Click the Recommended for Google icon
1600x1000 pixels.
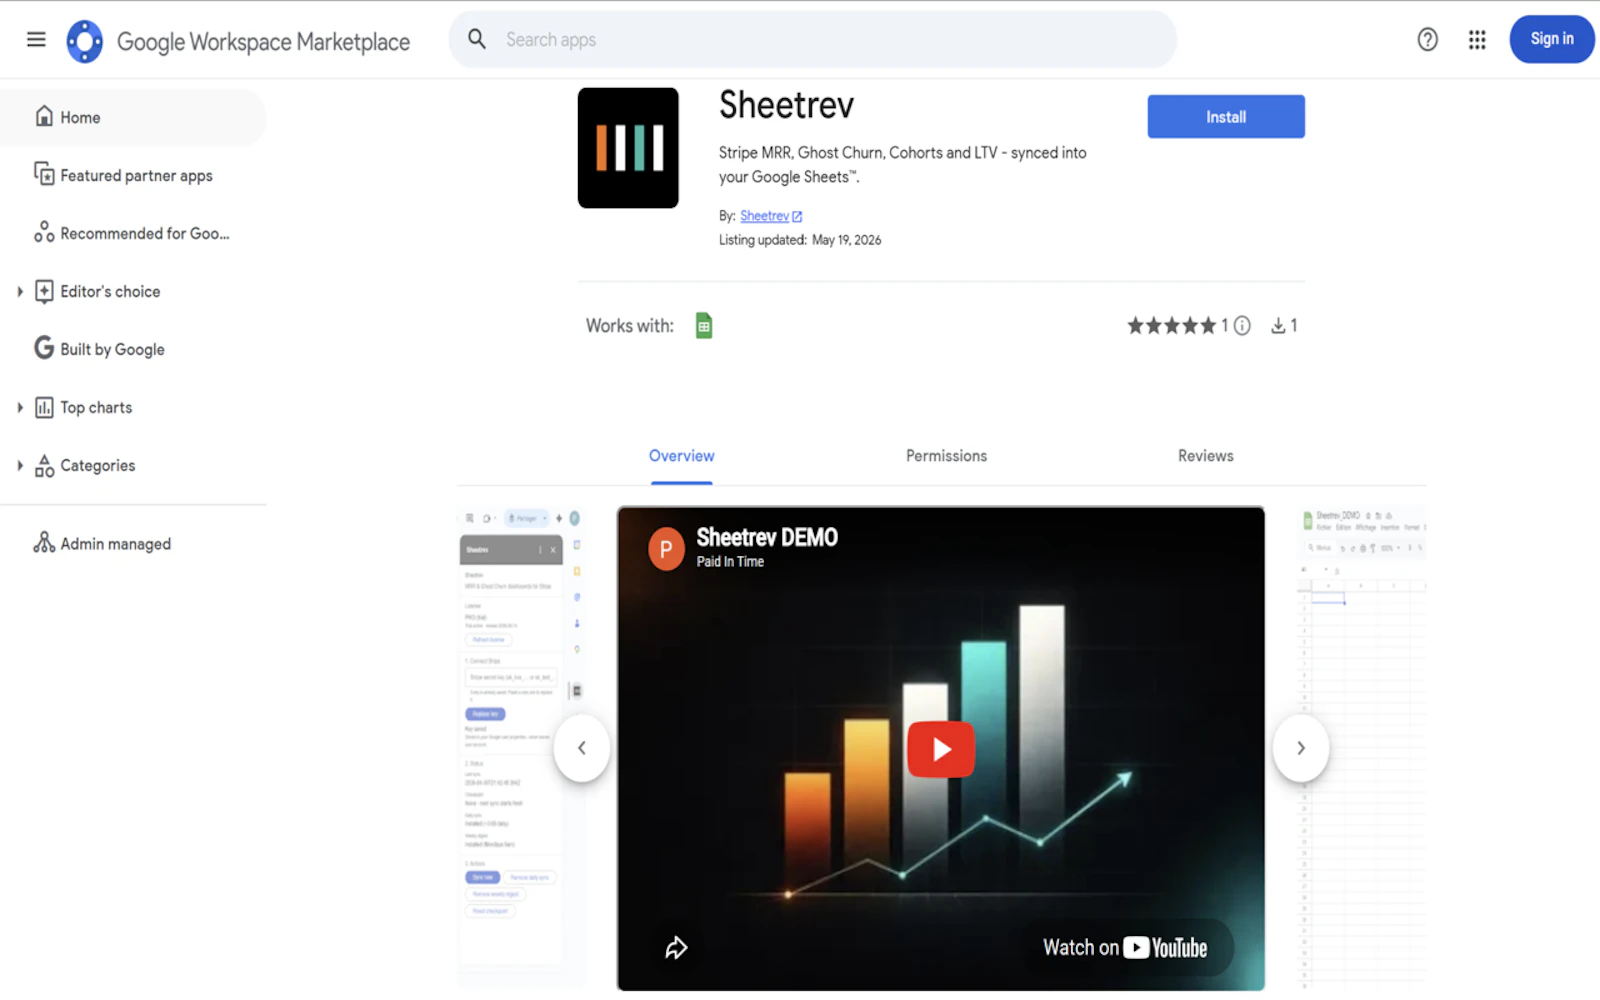pos(44,232)
